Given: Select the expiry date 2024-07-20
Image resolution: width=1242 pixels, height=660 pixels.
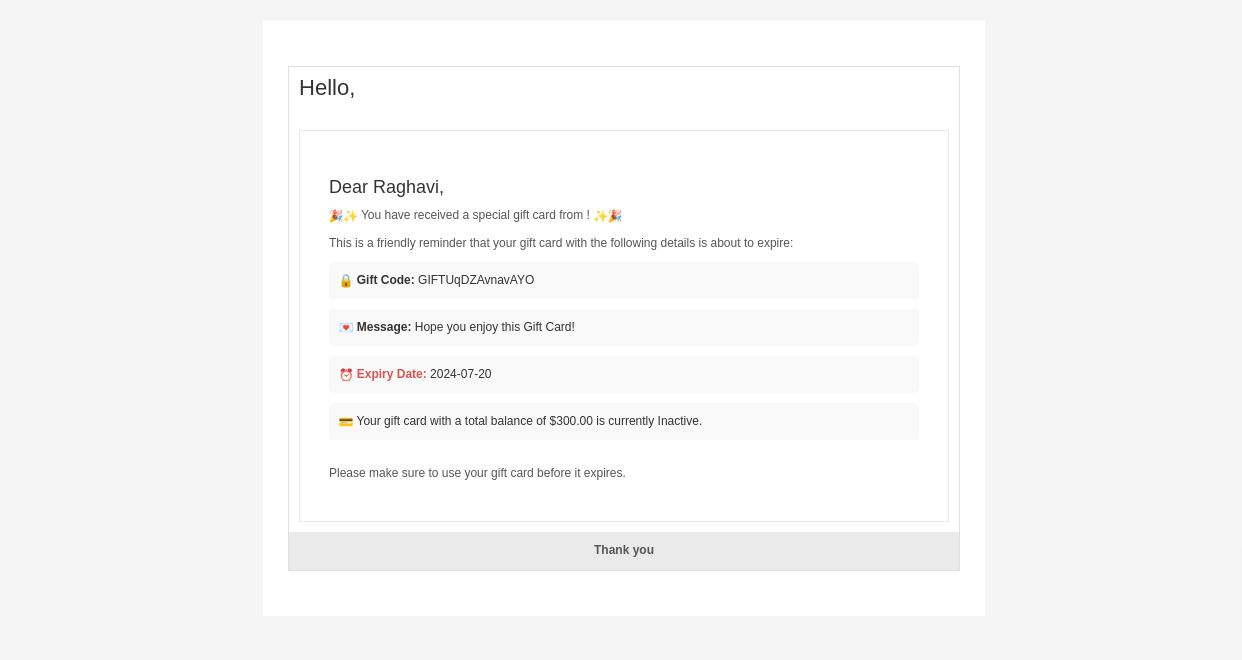Looking at the screenshot, I should pyautogui.click(x=460, y=374).
